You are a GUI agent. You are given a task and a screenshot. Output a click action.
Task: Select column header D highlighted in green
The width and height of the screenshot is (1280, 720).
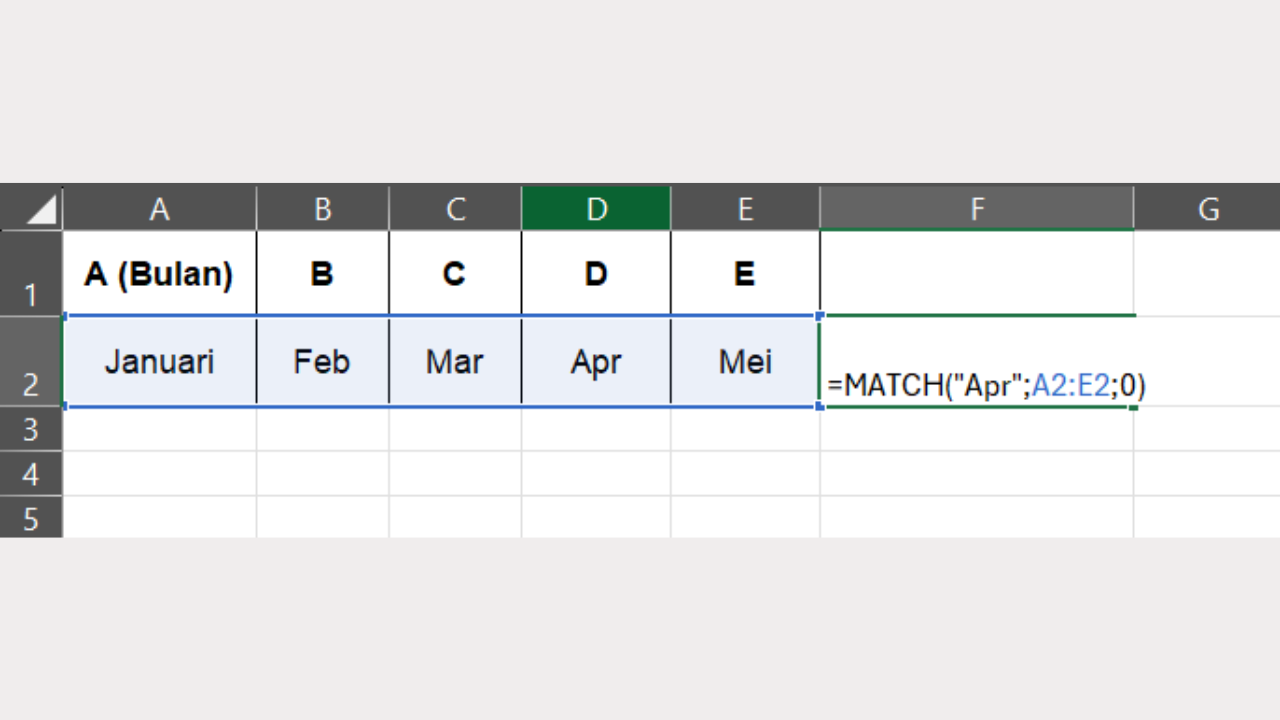(596, 208)
